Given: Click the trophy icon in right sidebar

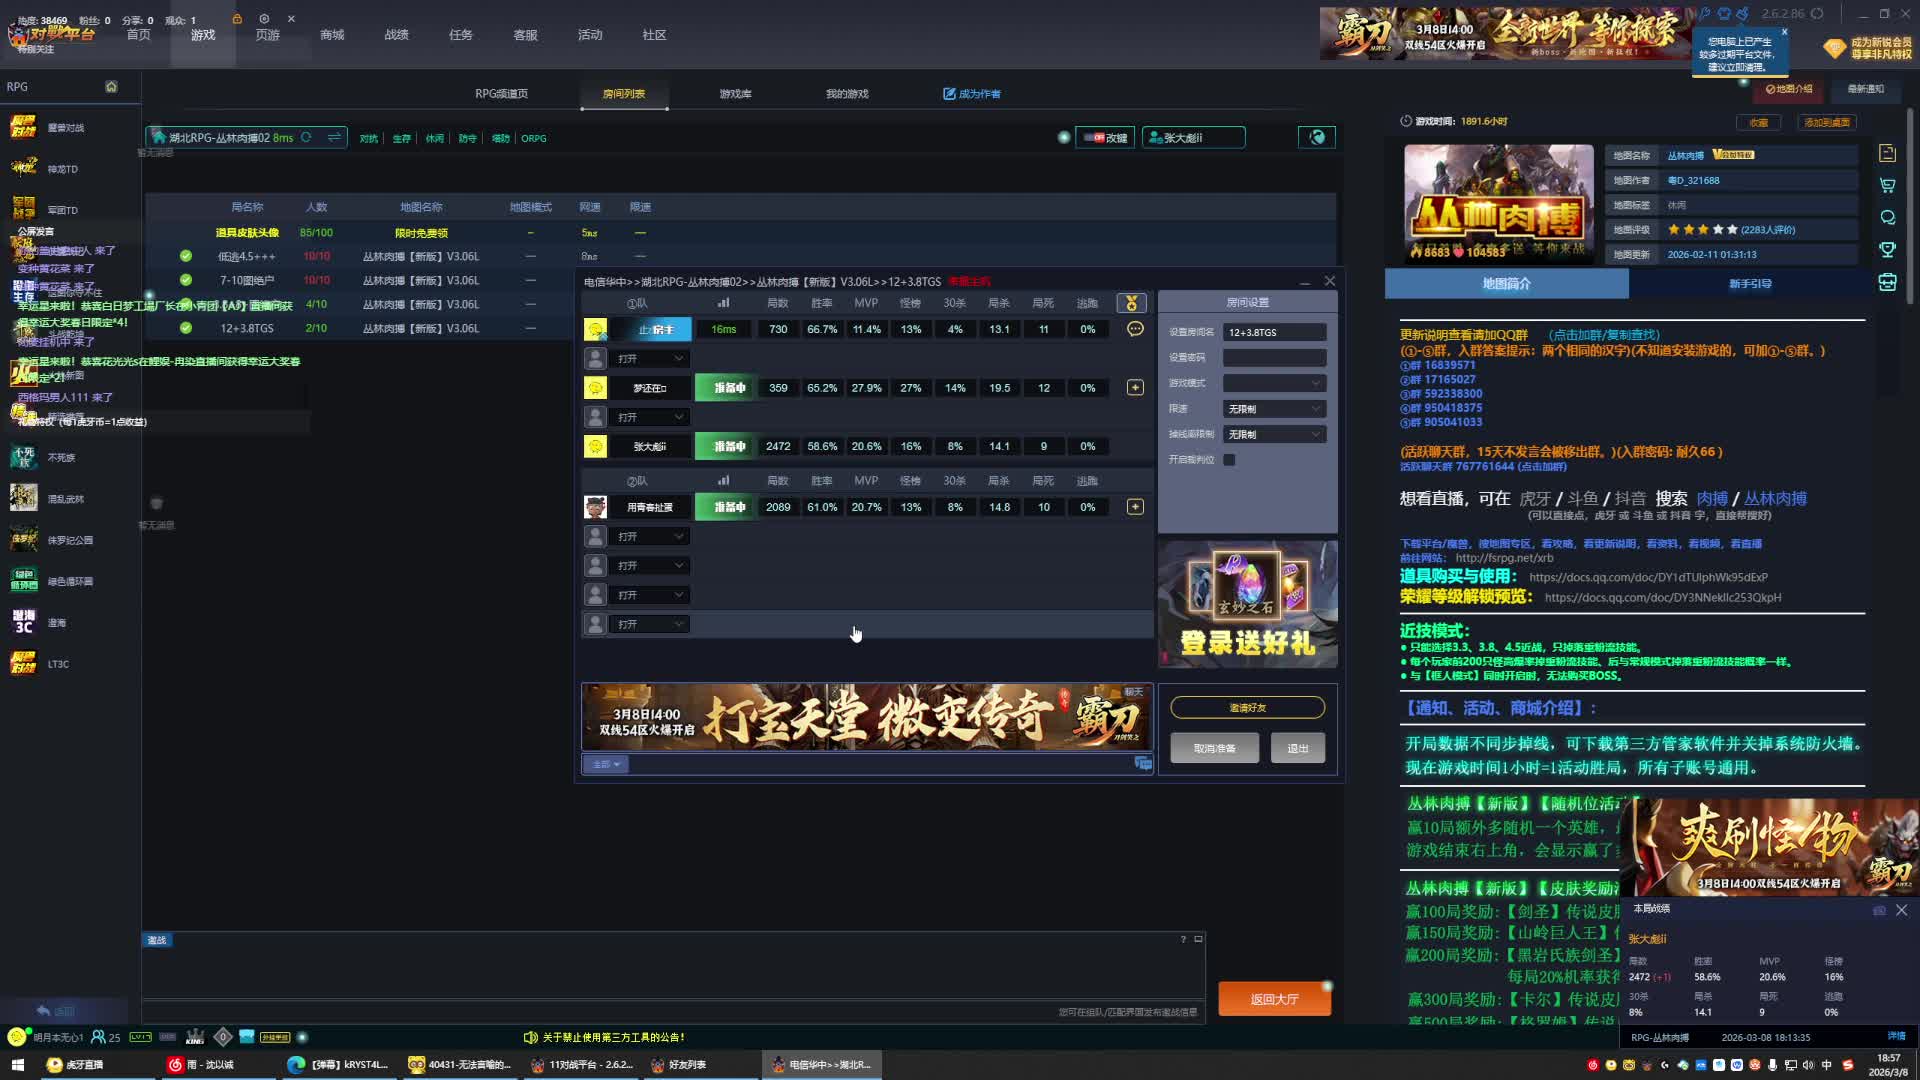Looking at the screenshot, I should point(1887,250).
